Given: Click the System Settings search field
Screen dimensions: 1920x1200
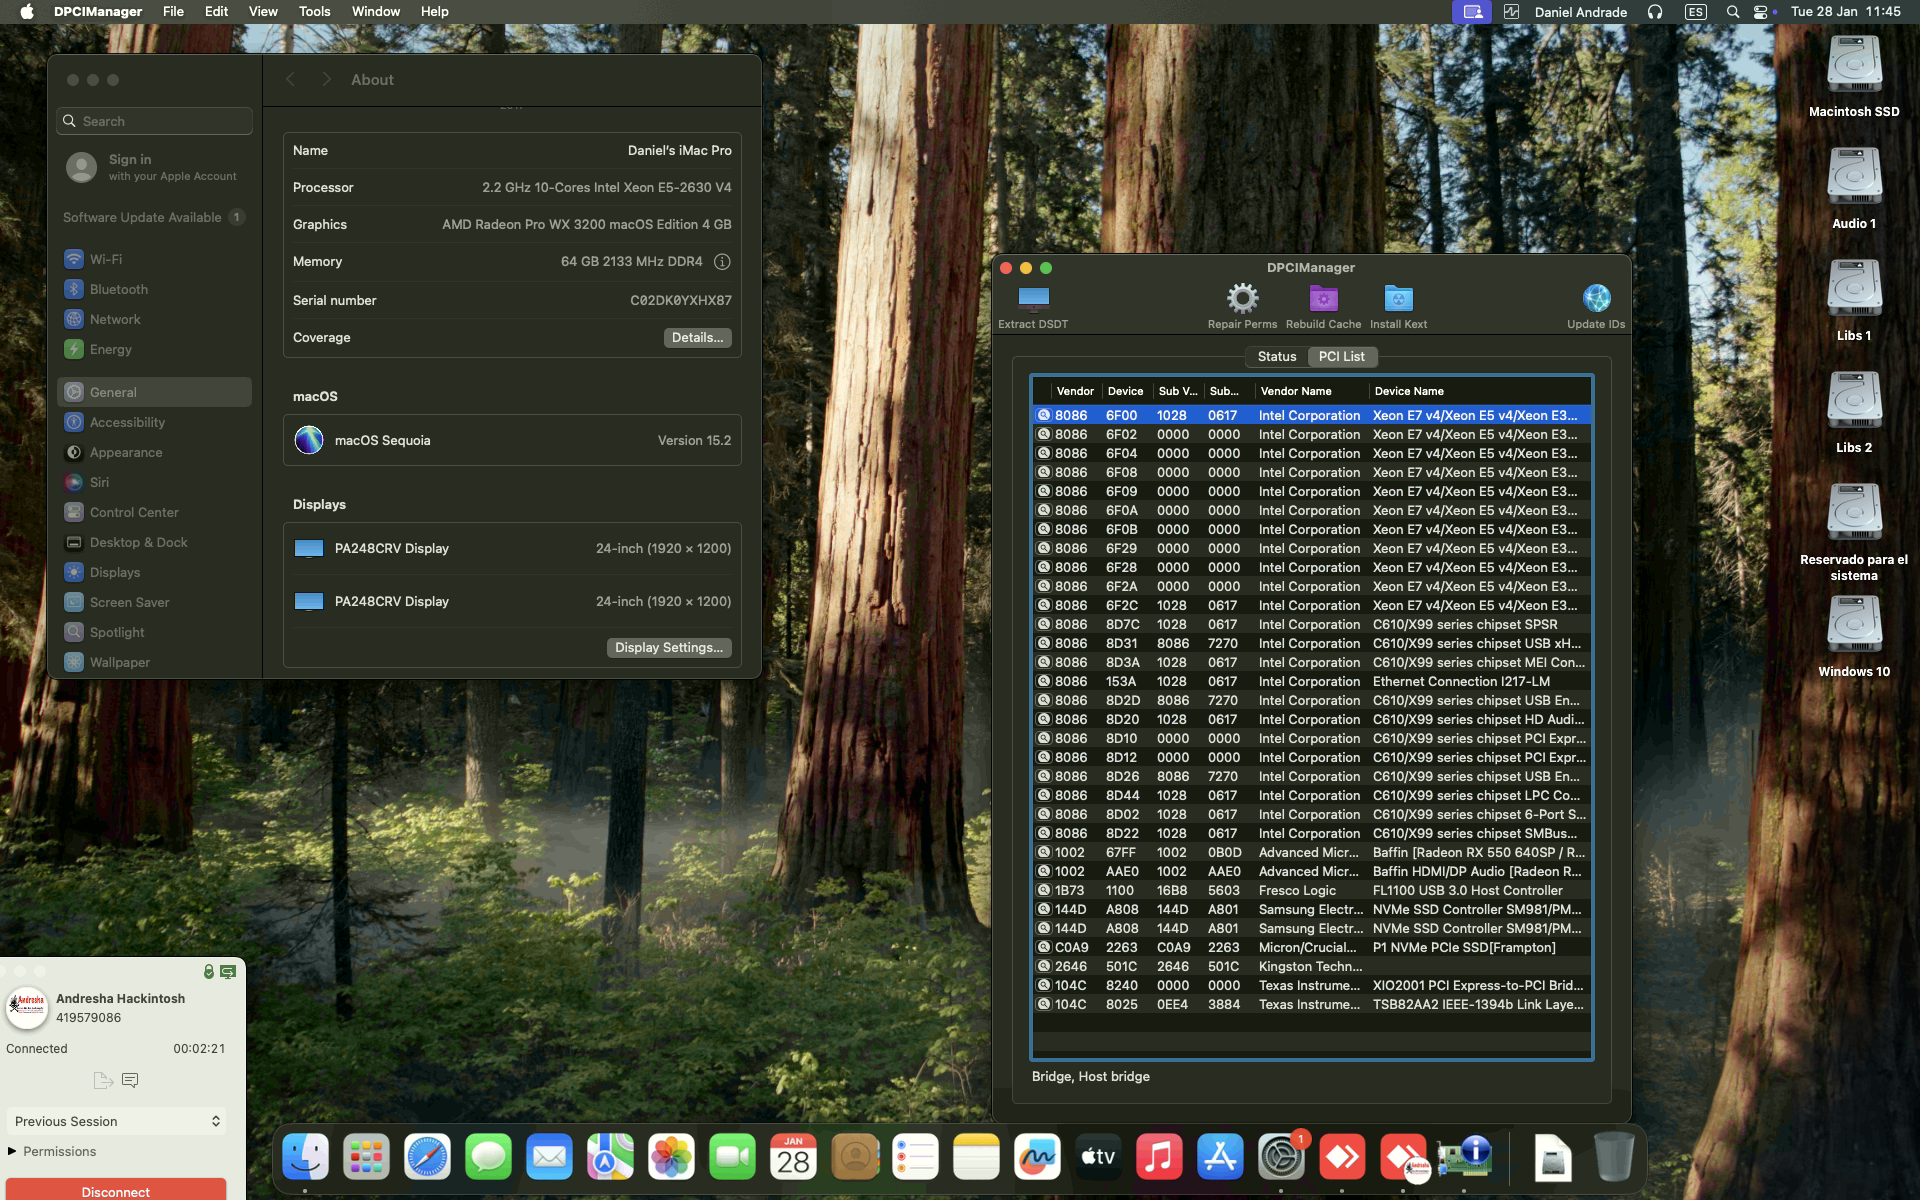Looking at the screenshot, I should (154, 121).
